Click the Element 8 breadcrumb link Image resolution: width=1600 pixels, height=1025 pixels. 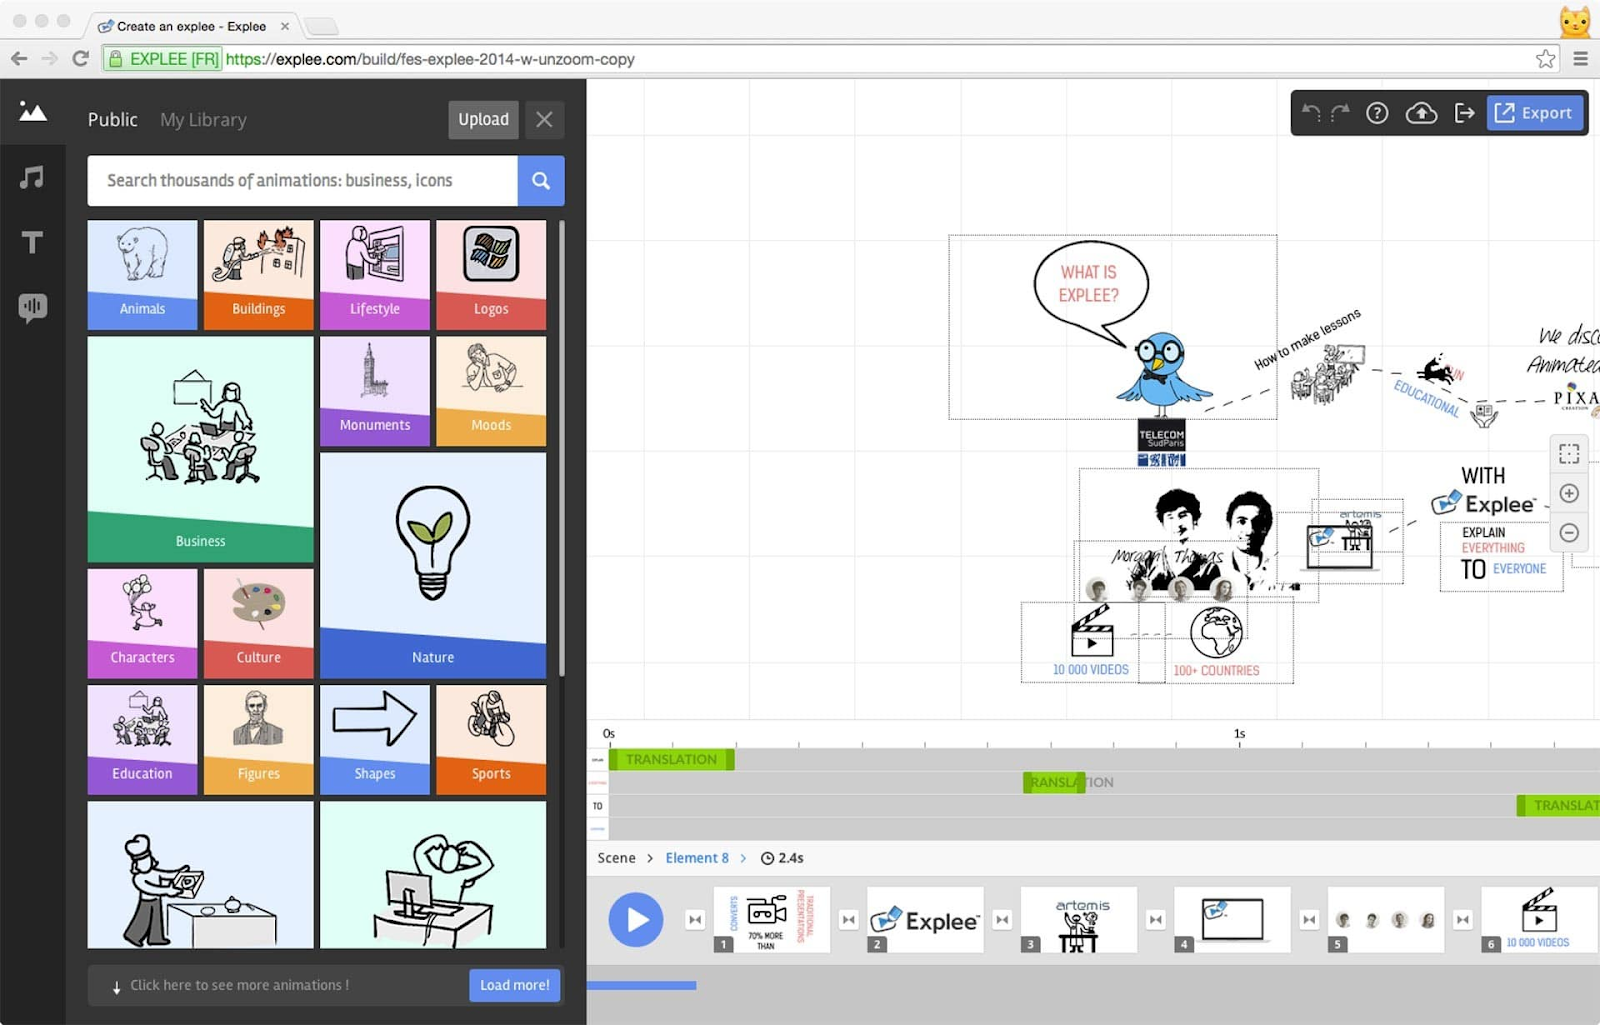pyautogui.click(x=697, y=858)
